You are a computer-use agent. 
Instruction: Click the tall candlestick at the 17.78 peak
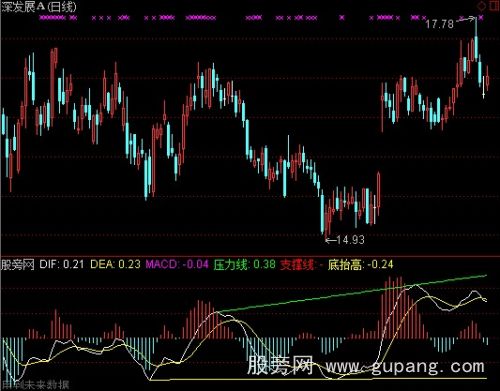(x=476, y=40)
